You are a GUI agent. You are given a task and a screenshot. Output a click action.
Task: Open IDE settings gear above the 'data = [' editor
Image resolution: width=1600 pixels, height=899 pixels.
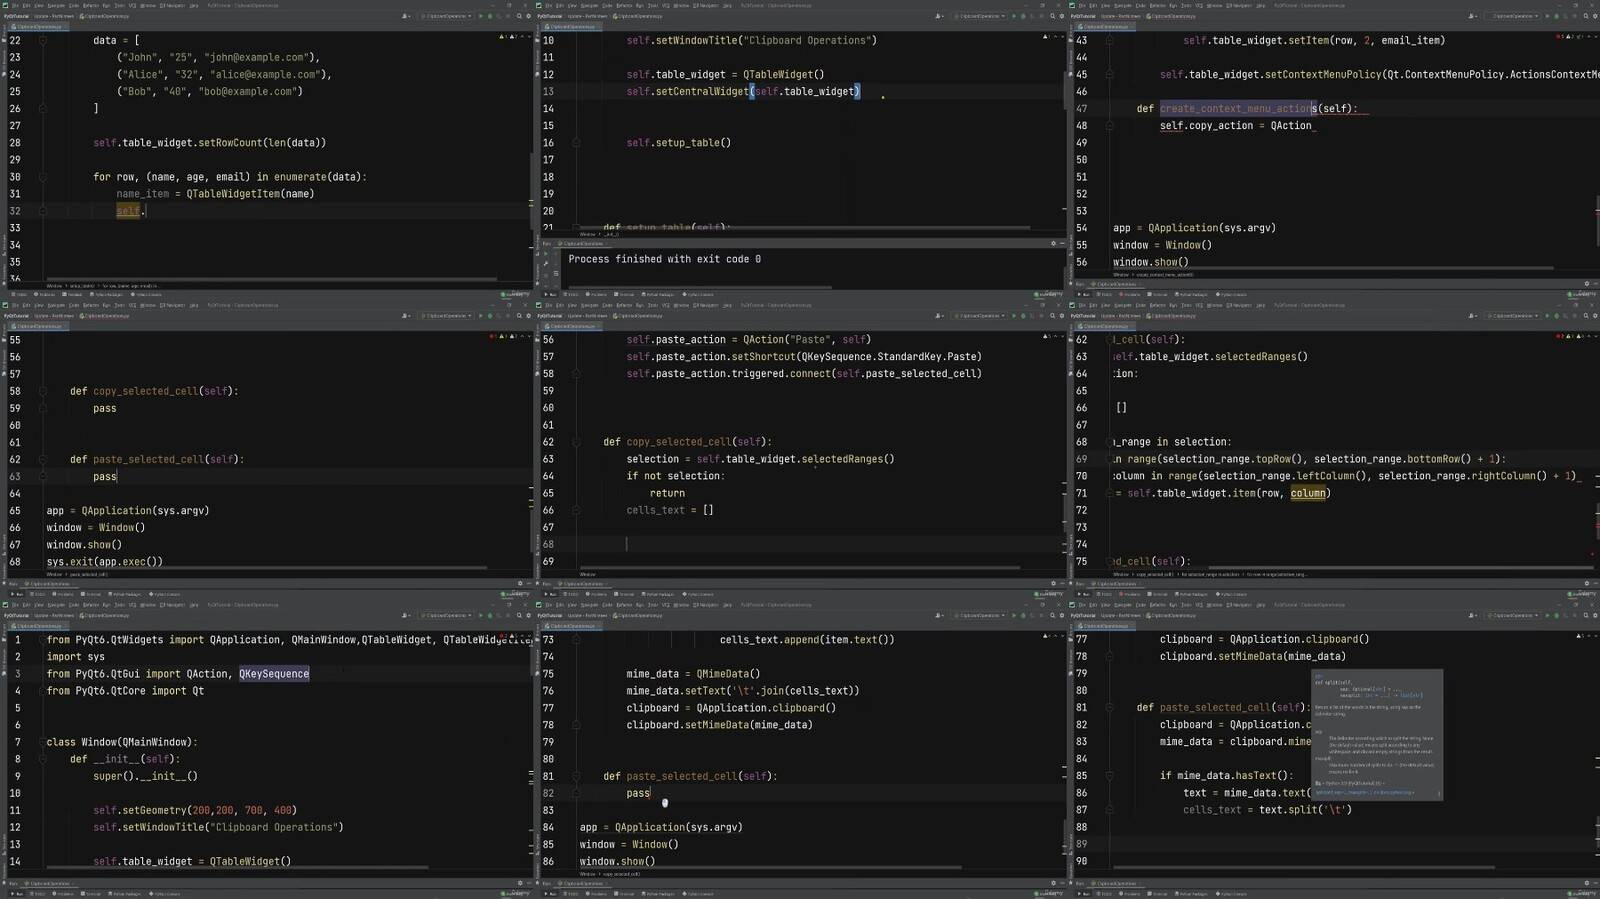[x=528, y=16]
